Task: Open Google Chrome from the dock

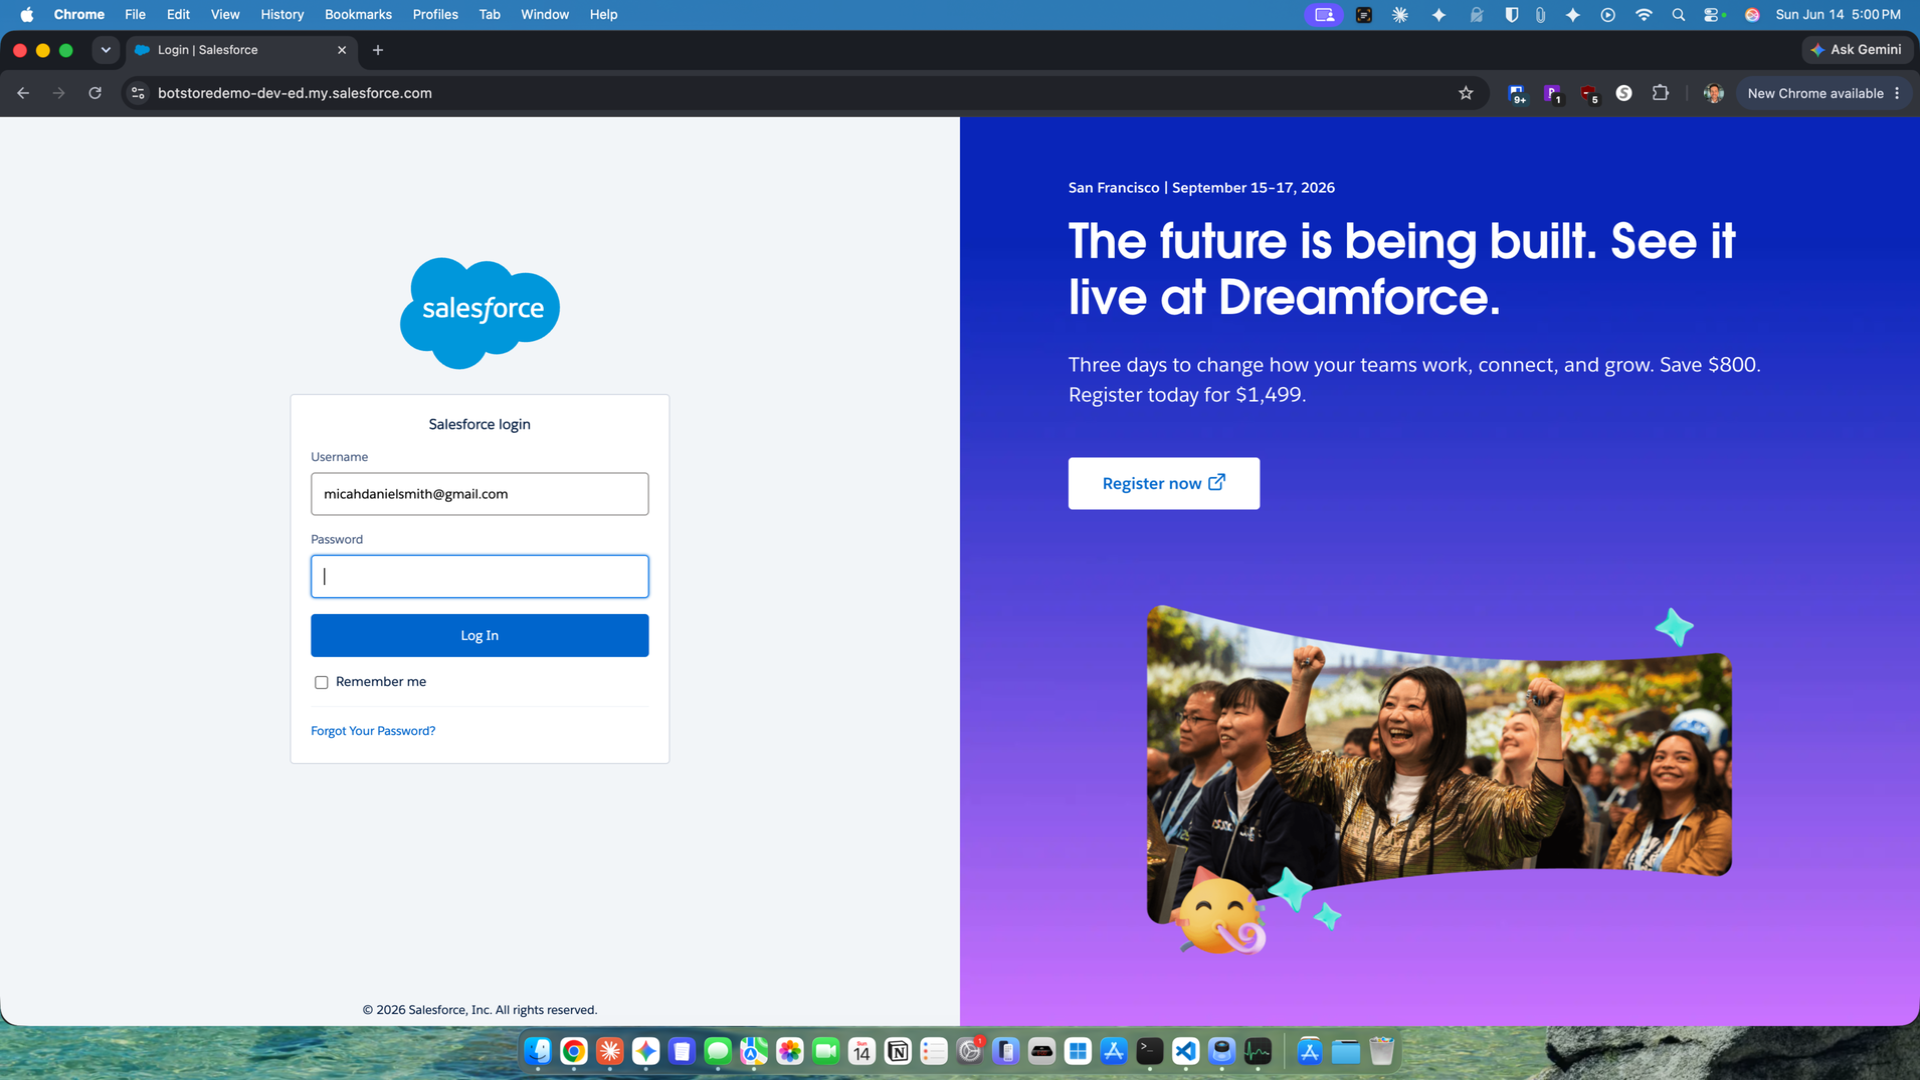Action: pos(574,1051)
